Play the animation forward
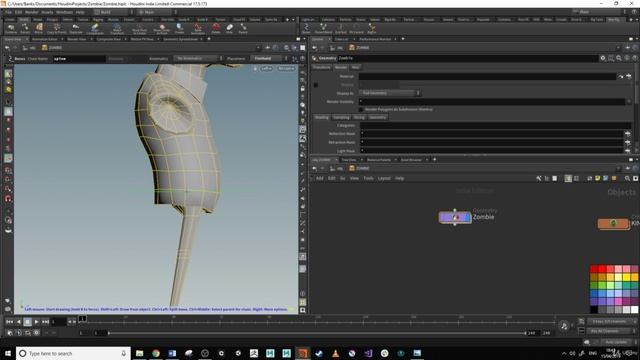The width and height of the screenshot is (640, 360). click(x=36, y=322)
